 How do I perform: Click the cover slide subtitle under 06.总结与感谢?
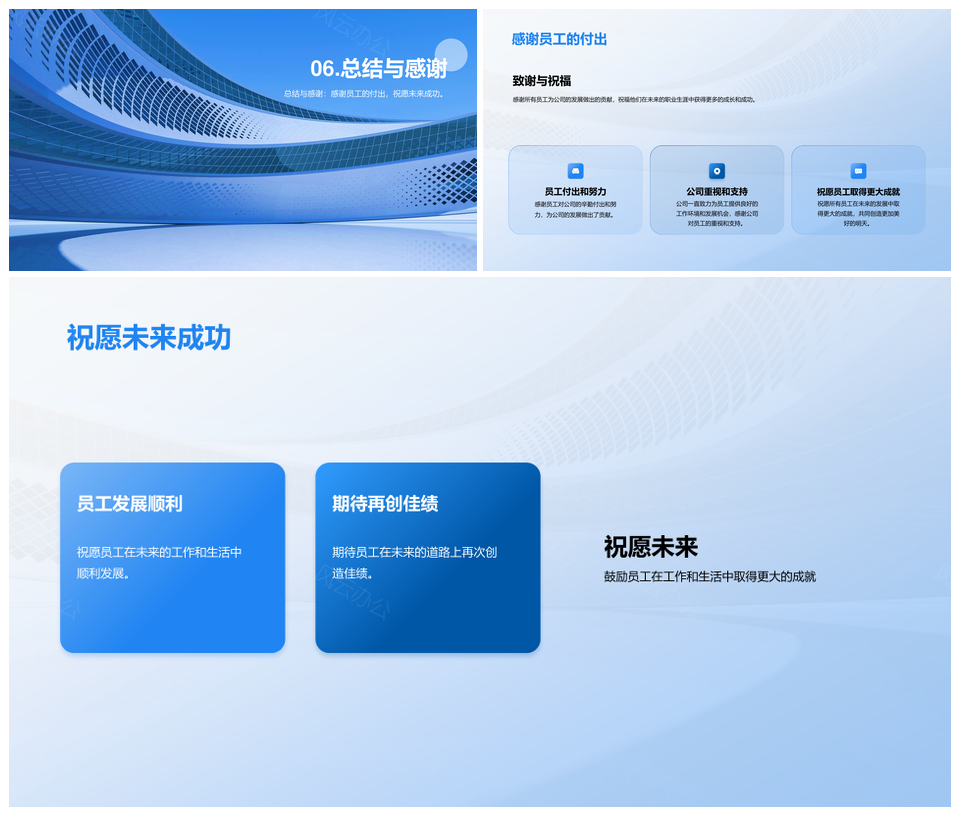coord(364,94)
